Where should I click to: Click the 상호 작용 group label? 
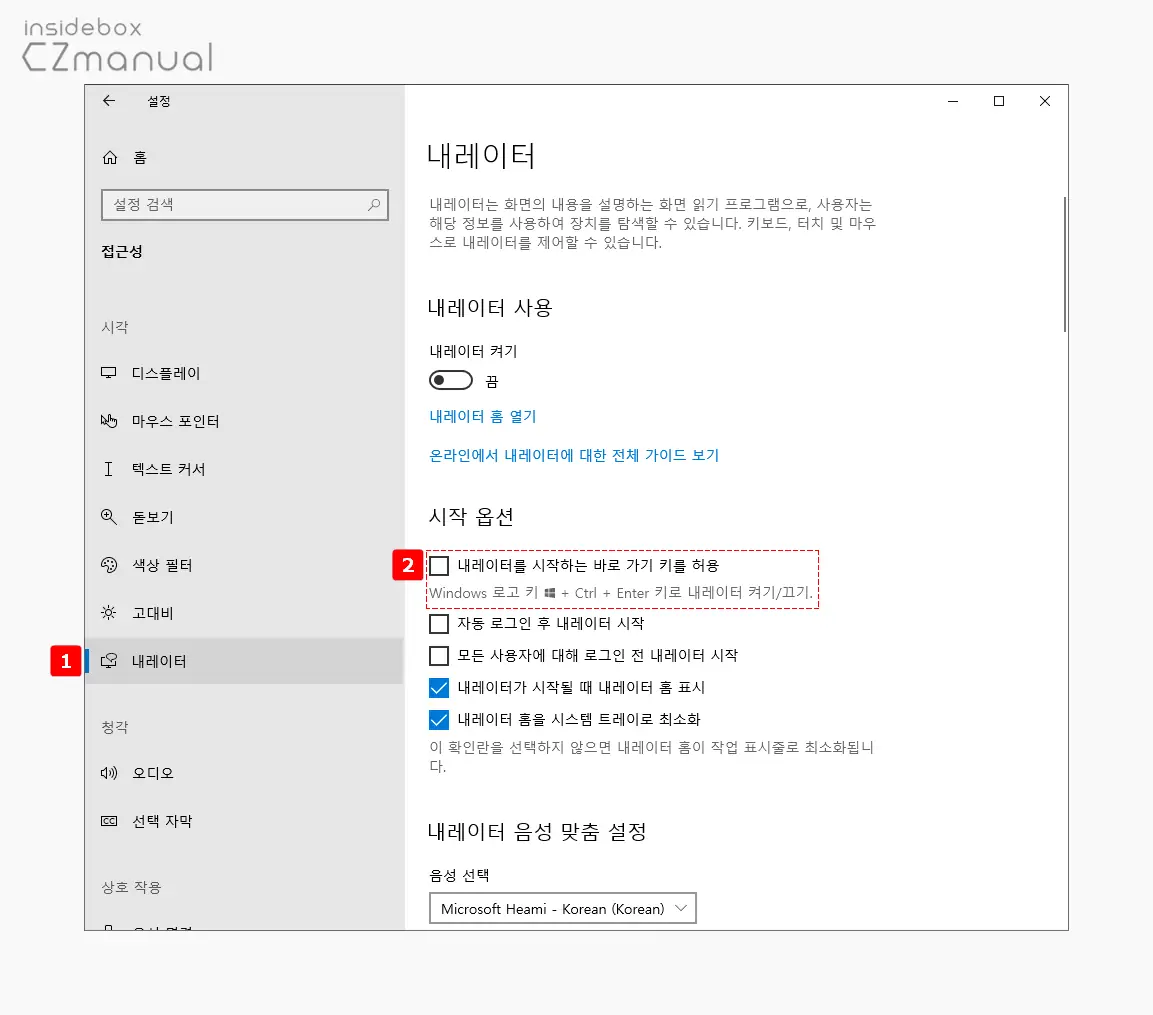[x=131, y=887]
